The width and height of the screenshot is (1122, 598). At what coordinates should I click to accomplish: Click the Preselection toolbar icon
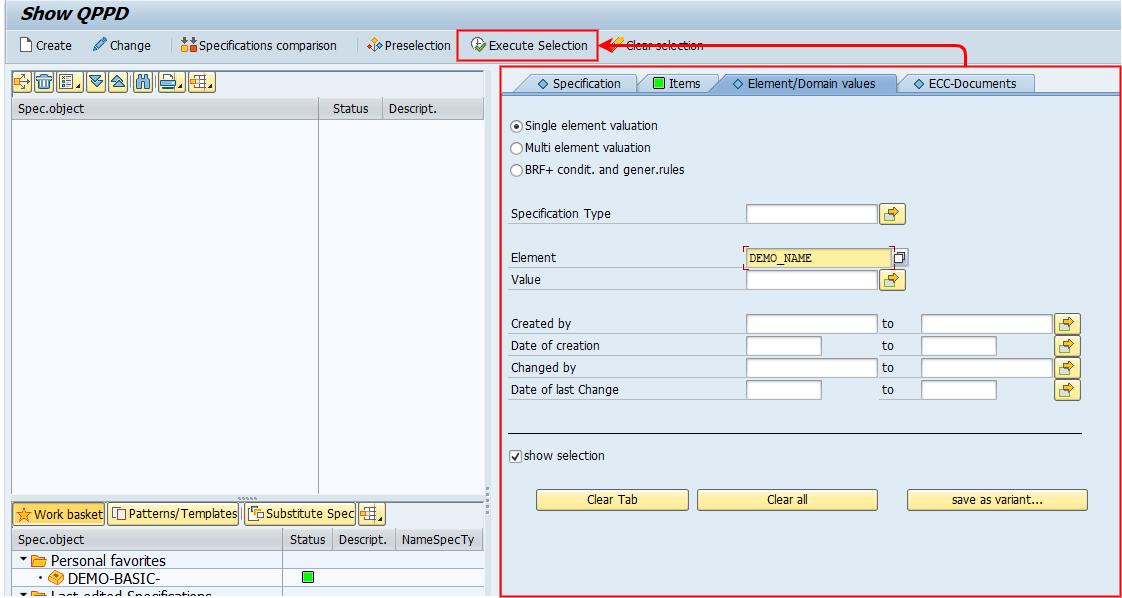[409, 45]
